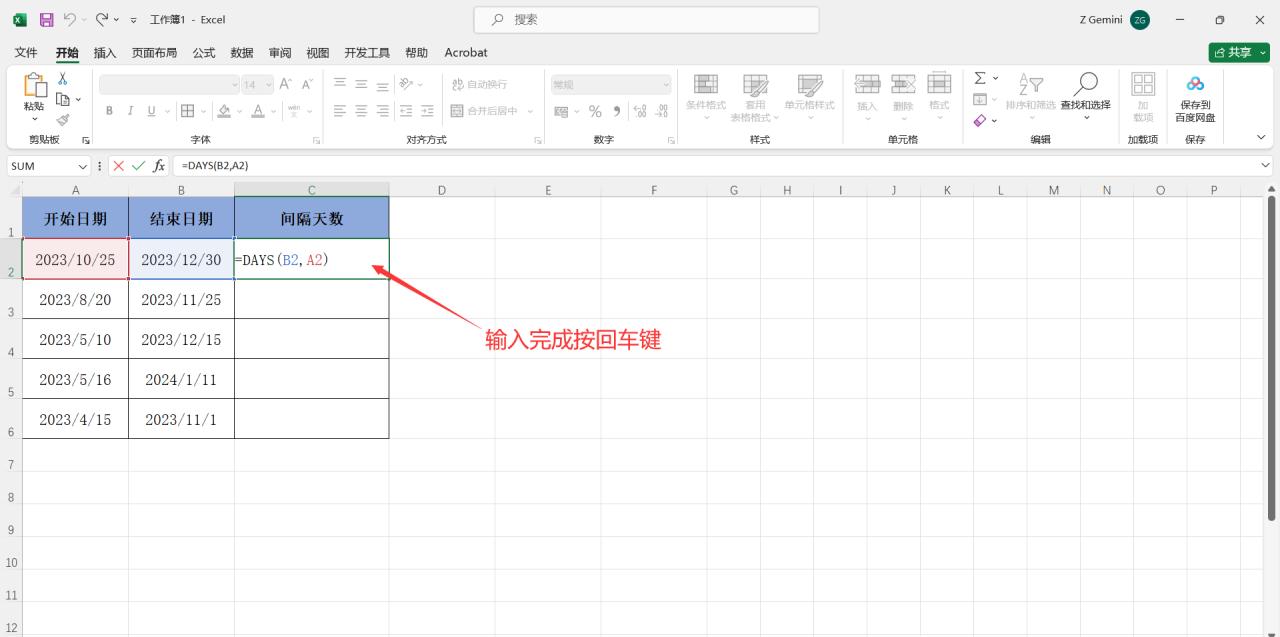This screenshot has width=1280, height=637.
Task: Click the search box 搜索
Action: 646,19
